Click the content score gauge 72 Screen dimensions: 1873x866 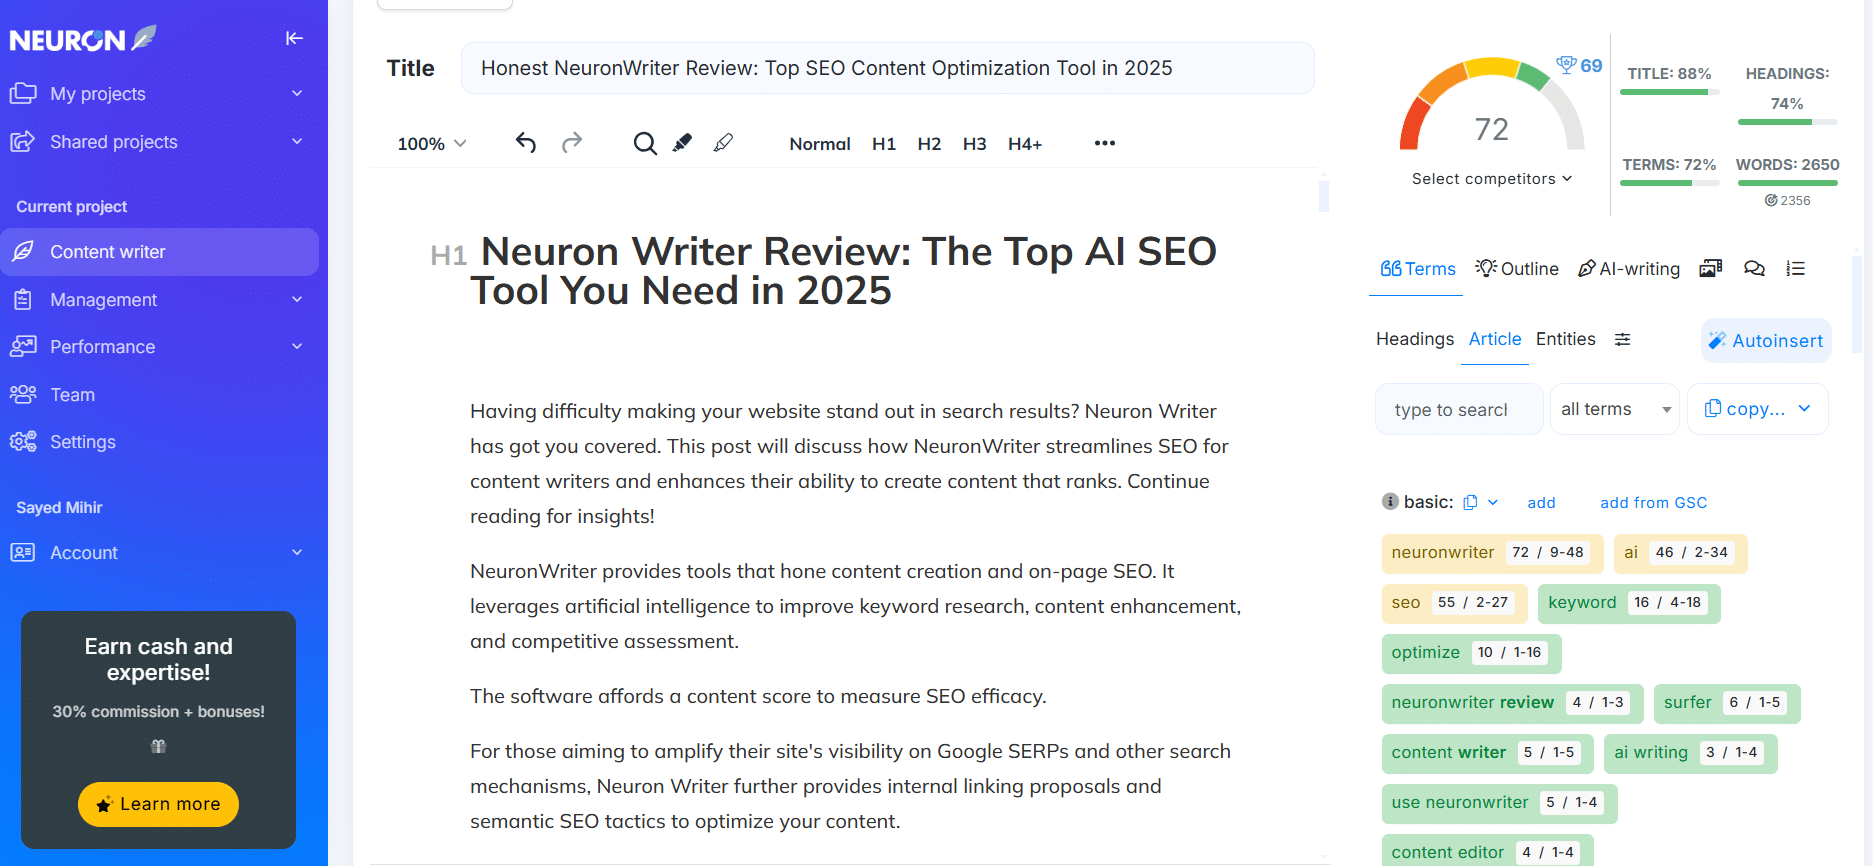point(1492,105)
